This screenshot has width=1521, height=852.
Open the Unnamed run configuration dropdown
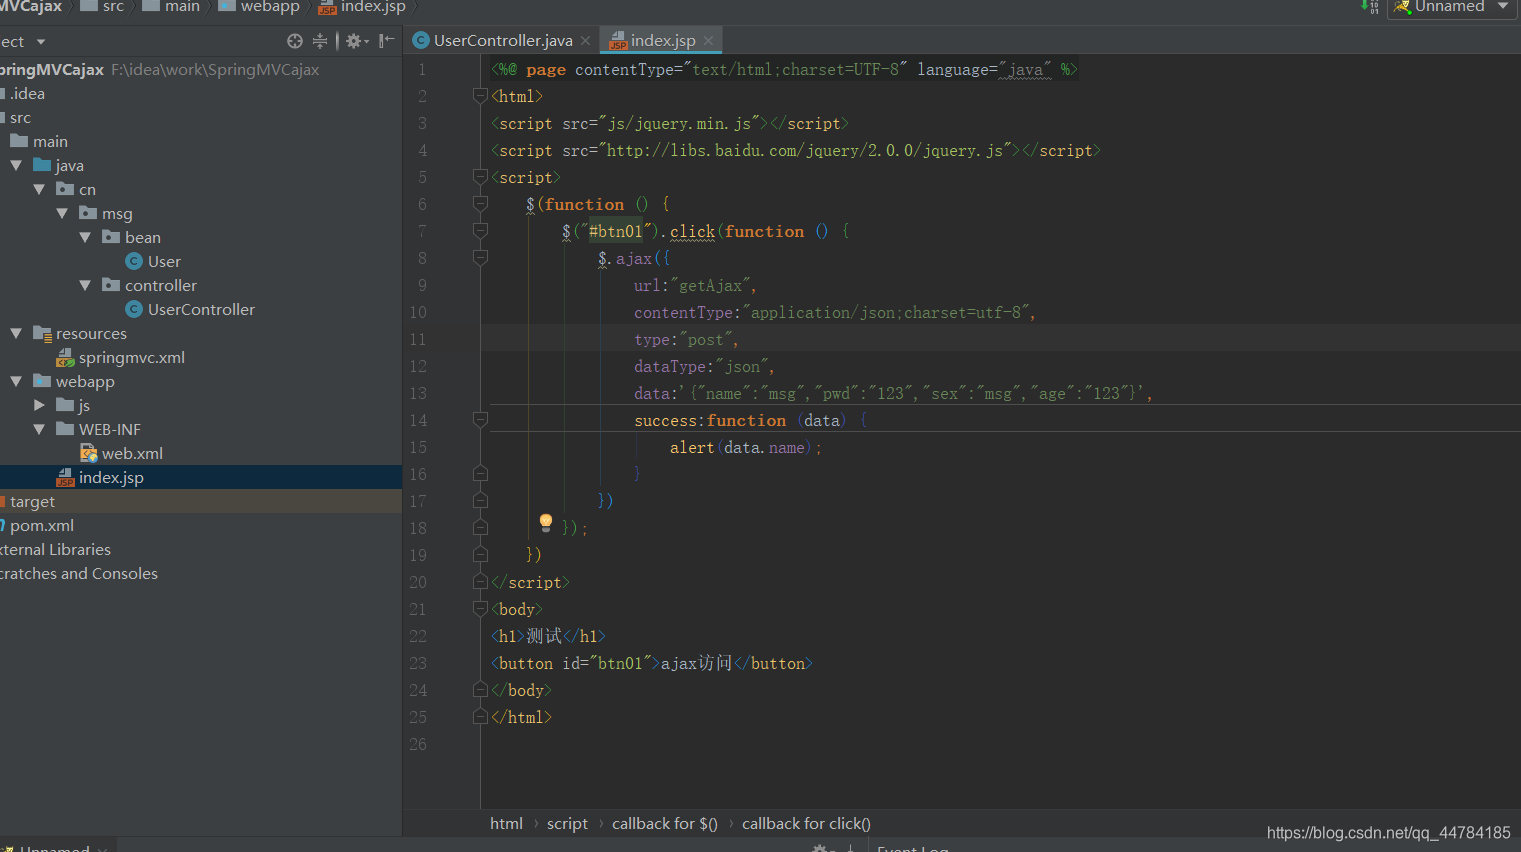click(1503, 7)
